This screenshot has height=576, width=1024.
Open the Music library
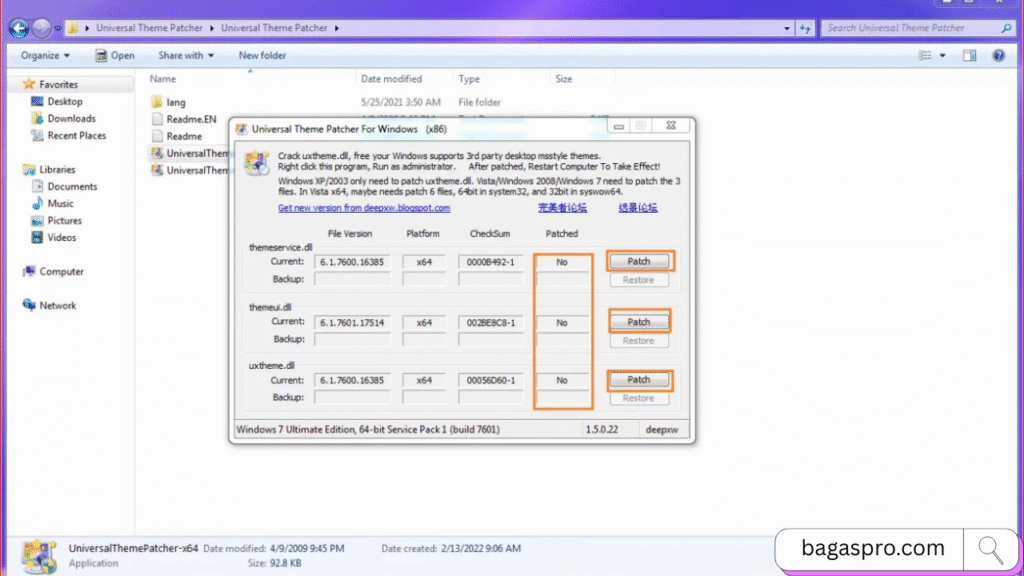[60, 204]
